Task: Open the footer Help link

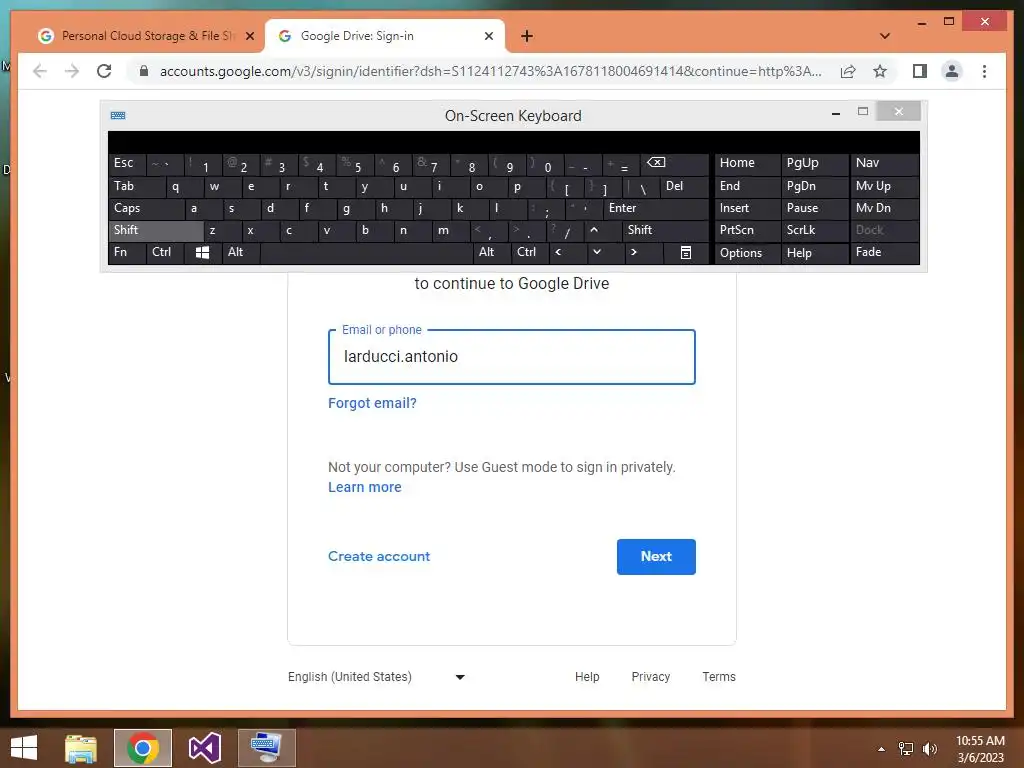Action: pyautogui.click(x=586, y=677)
